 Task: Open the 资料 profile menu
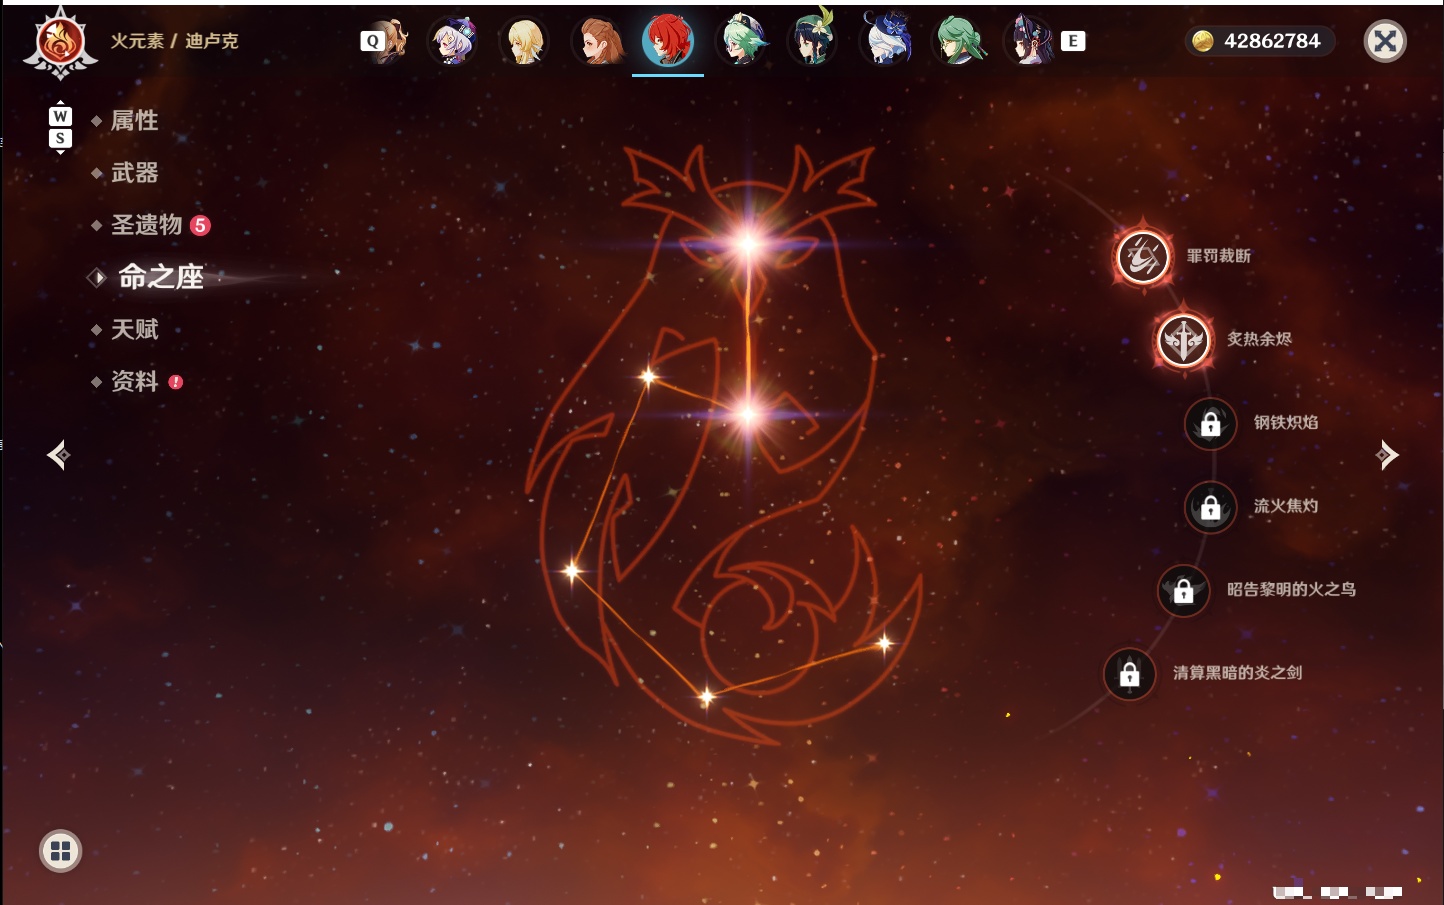(x=134, y=381)
